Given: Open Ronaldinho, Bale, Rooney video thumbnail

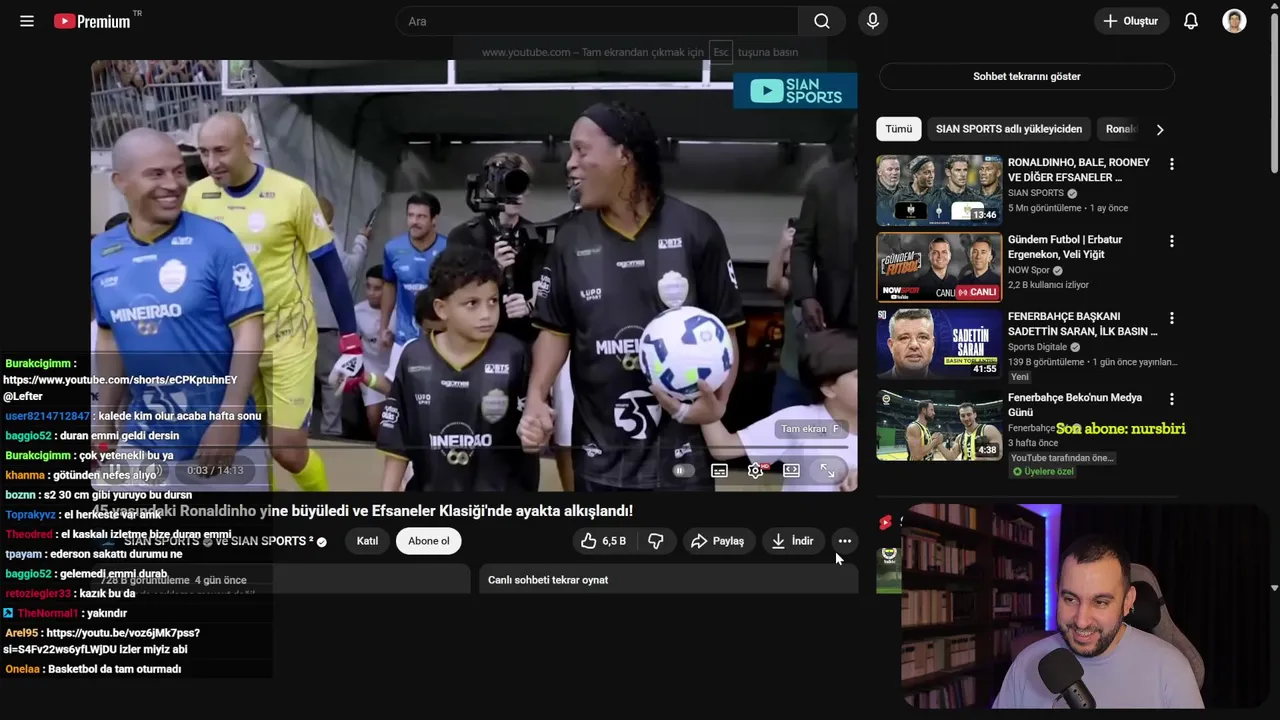Looking at the screenshot, I should [x=939, y=190].
